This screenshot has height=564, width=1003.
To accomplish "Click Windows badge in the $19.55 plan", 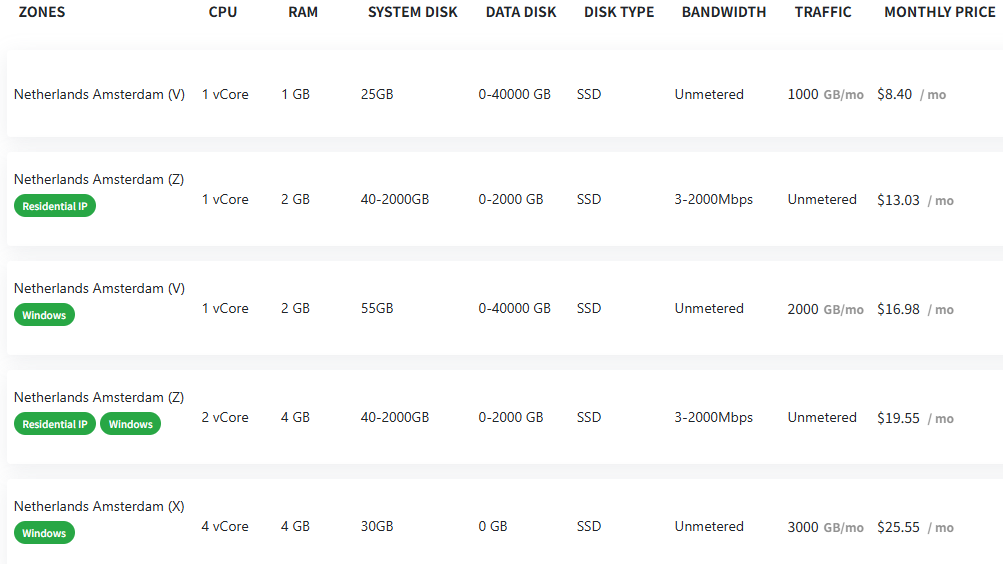I will [130, 424].
